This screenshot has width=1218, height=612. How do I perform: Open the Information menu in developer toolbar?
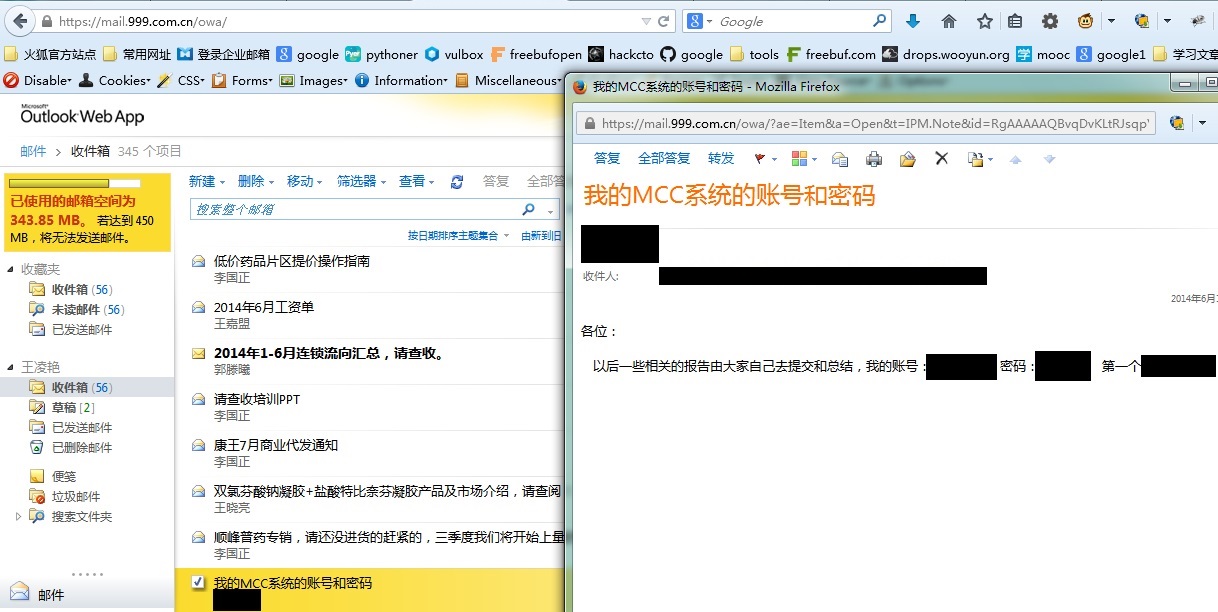click(x=402, y=80)
